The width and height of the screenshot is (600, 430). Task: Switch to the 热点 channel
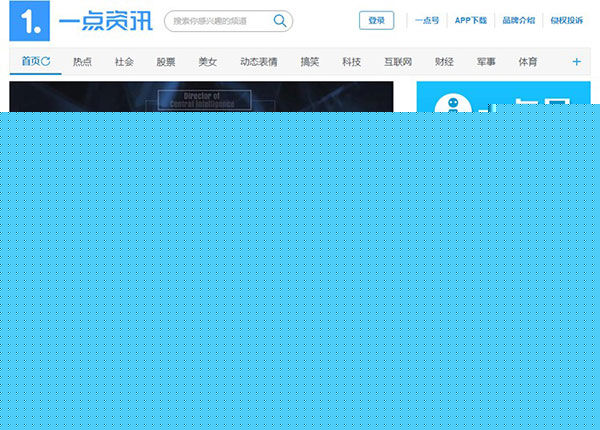click(x=82, y=62)
